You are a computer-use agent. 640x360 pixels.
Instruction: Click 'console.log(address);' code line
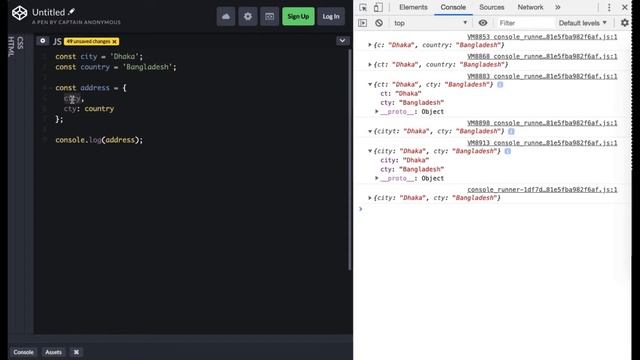coord(99,140)
